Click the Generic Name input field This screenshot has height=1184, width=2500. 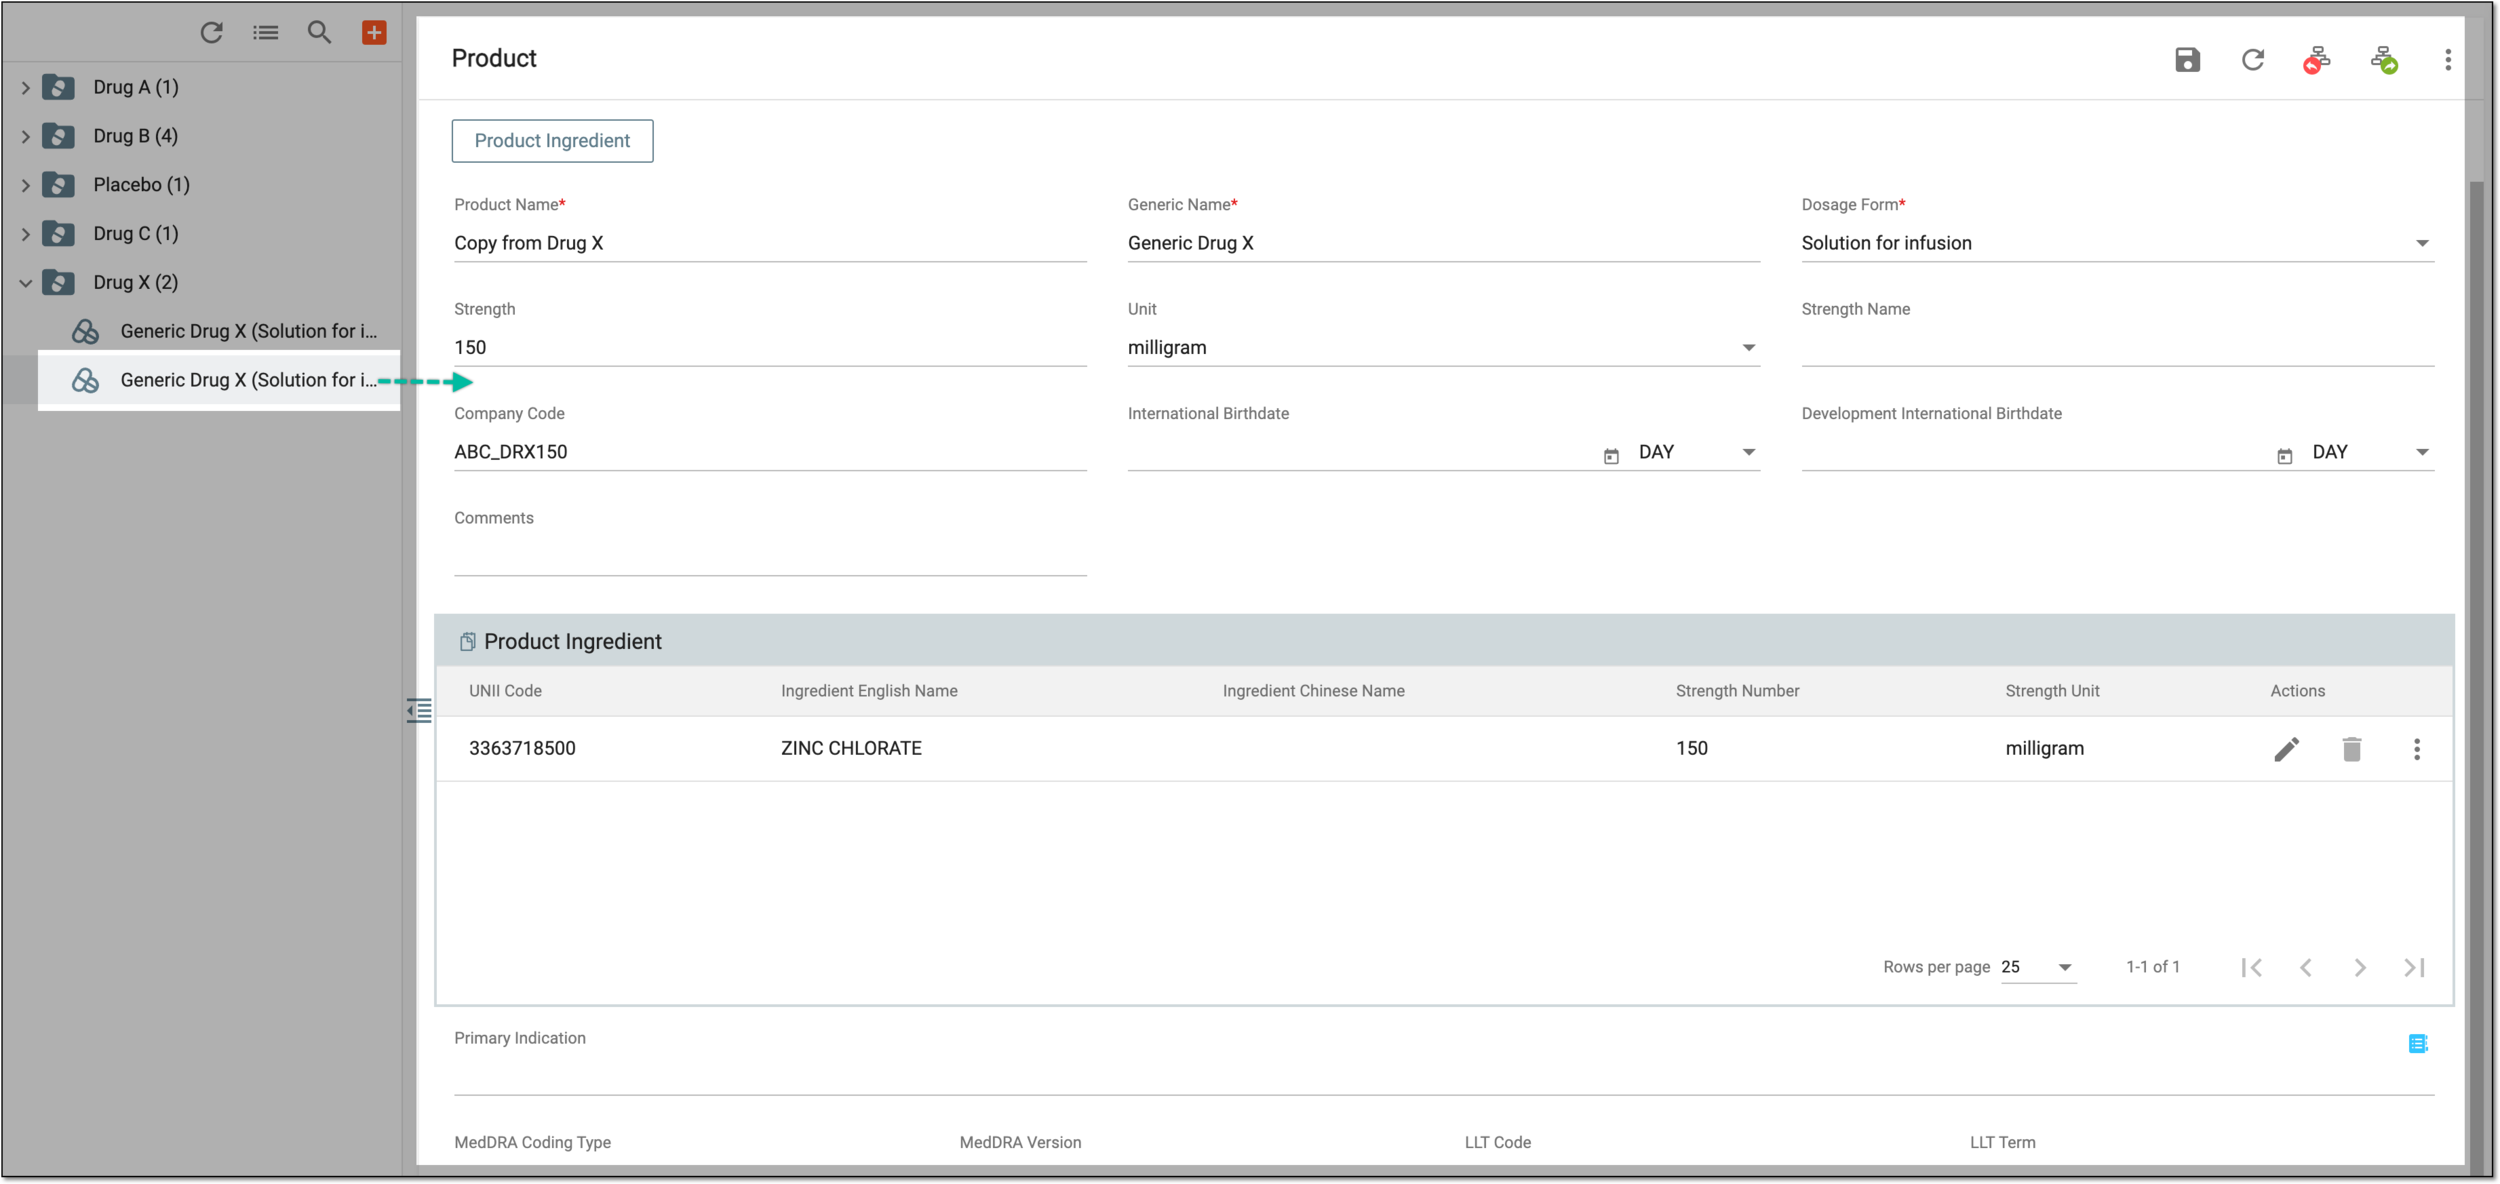[1443, 243]
